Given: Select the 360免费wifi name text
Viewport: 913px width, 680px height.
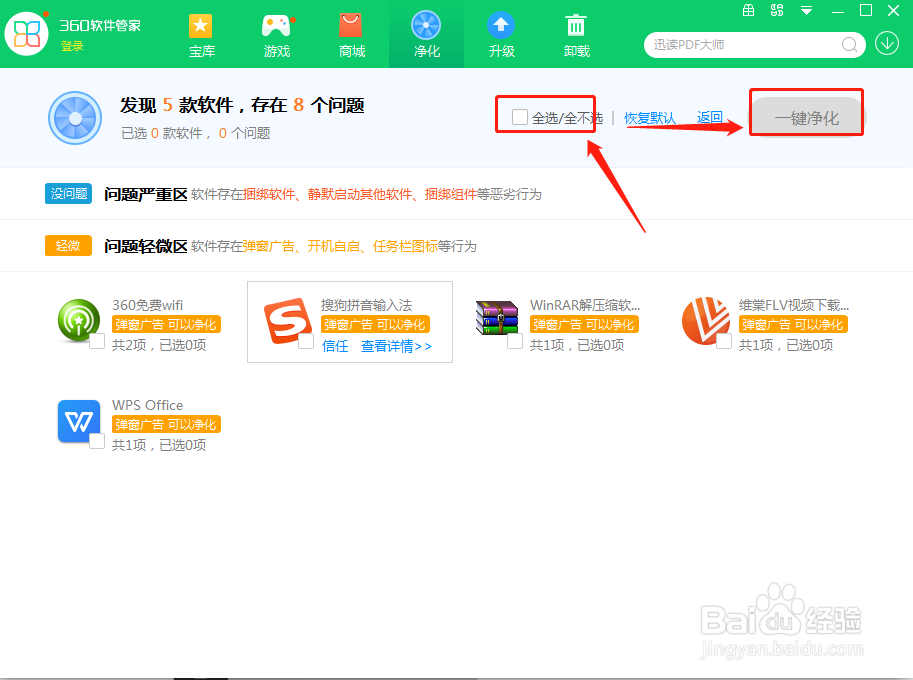Looking at the screenshot, I should [x=147, y=305].
